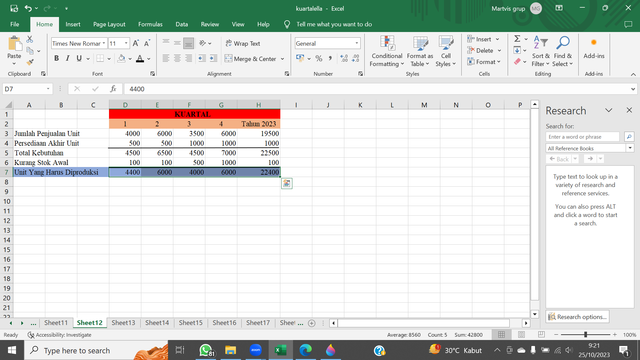Open the font color dropdown arrow
This screenshot has width=640, height=360.
pyautogui.click(x=149, y=59)
